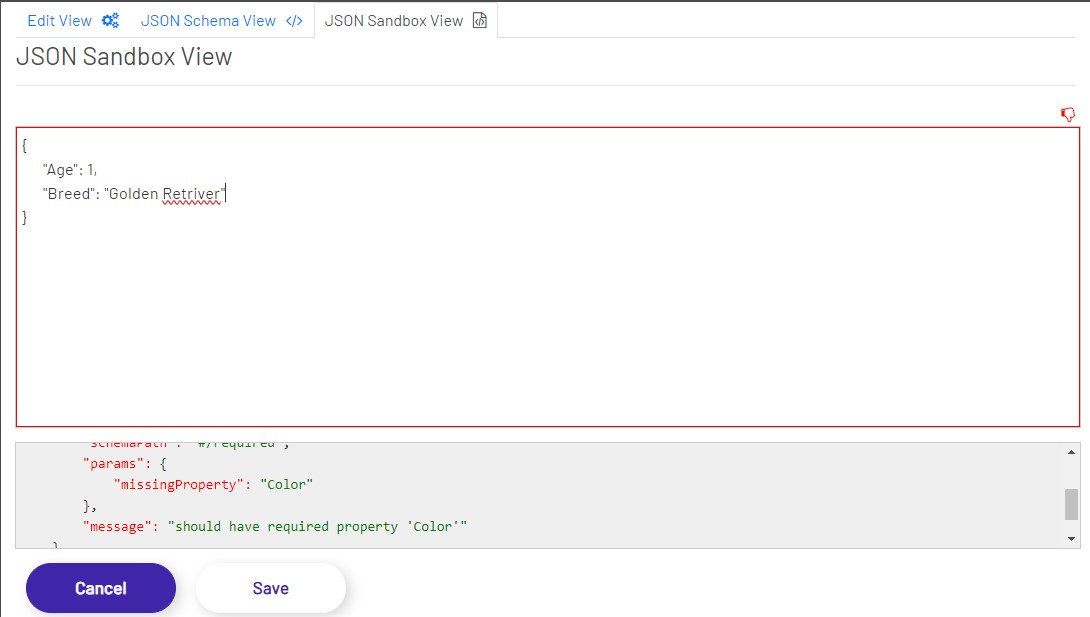Click the misspelled word "Retriver" in editor
Image resolution: width=1090 pixels, height=617 pixels.
click(191, 194)
